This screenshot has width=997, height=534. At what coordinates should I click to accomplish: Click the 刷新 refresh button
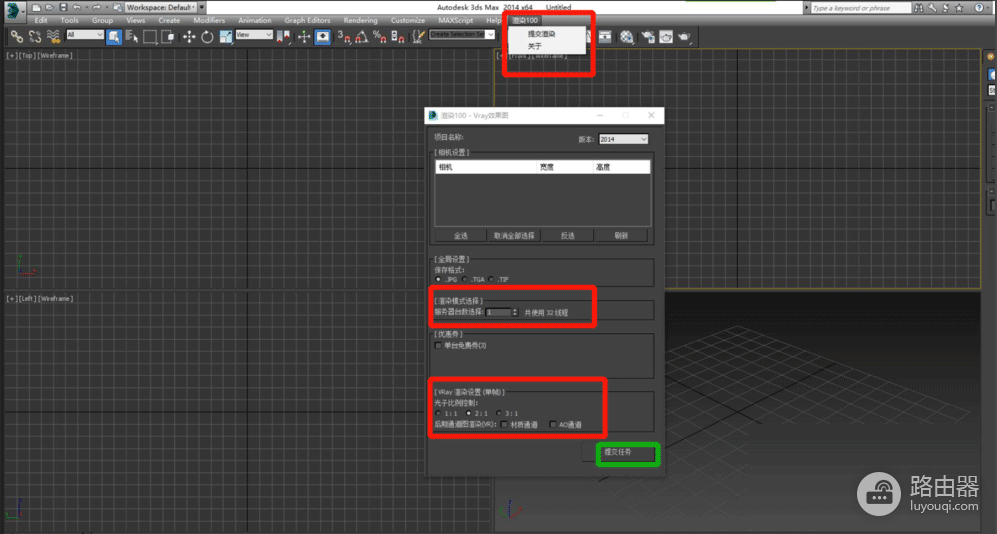(621, 235)
